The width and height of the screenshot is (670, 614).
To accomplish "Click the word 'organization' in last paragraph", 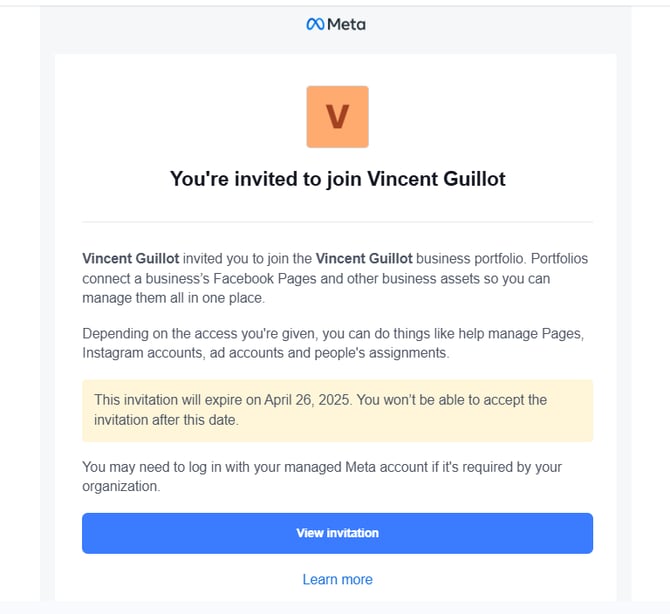I will click(x=121, y=486).
